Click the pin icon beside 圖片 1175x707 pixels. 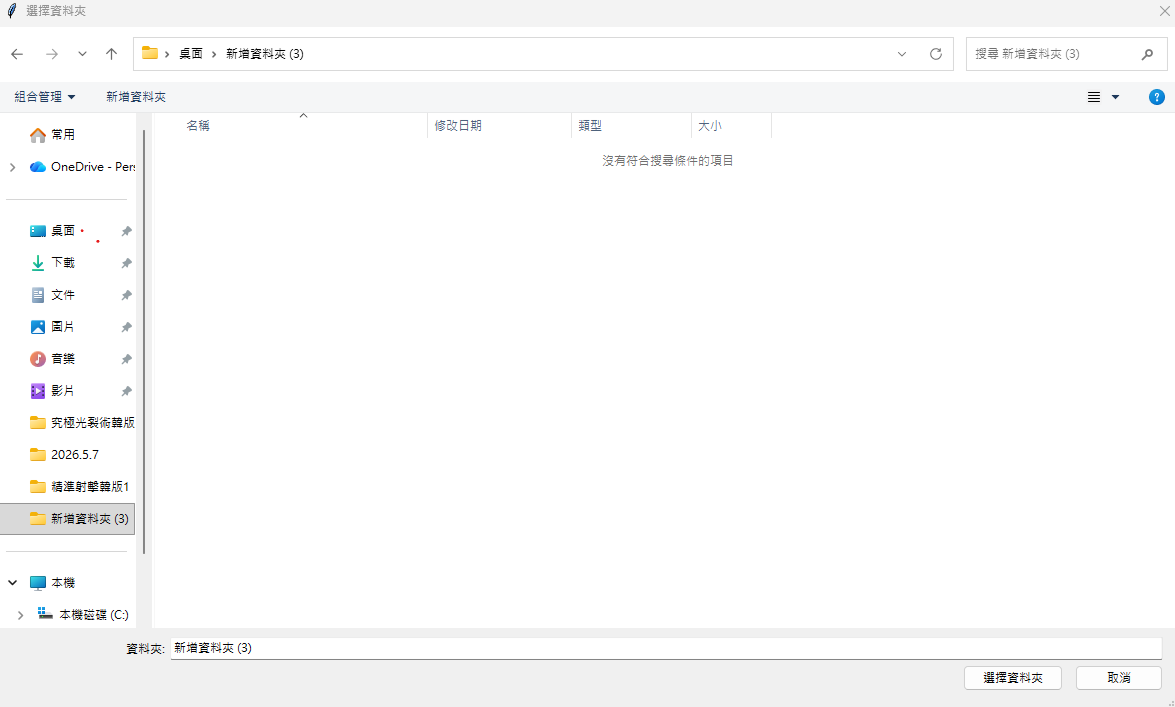coord(127,327)
